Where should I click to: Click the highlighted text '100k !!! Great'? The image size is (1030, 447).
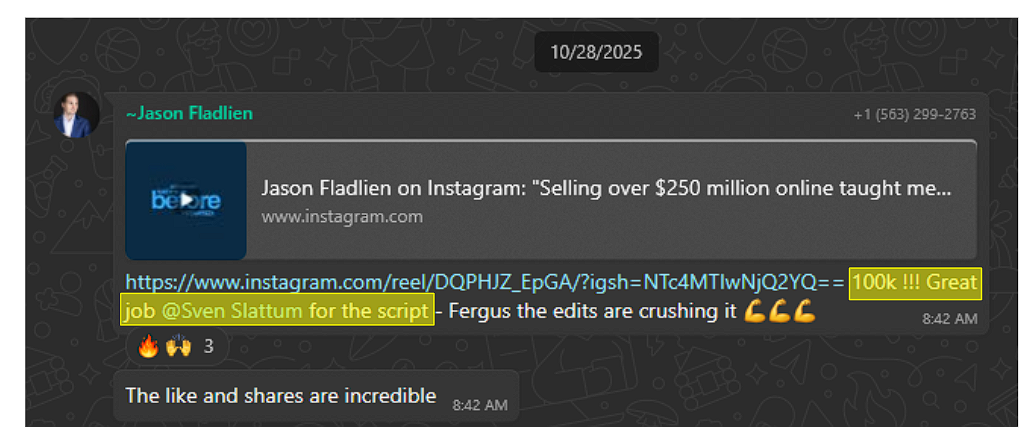click(913, 283)
